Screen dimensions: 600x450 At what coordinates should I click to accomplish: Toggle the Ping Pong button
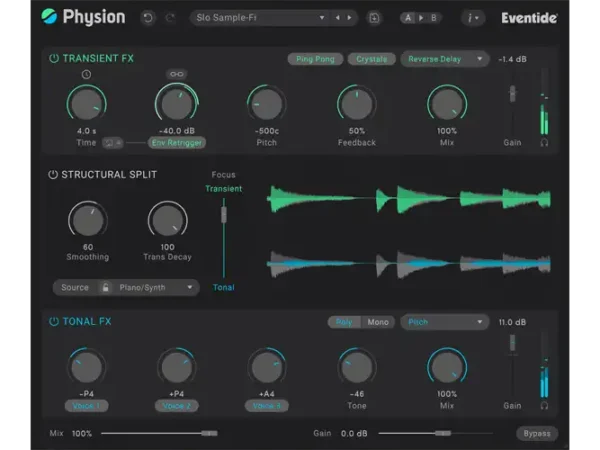pos(315,59)
